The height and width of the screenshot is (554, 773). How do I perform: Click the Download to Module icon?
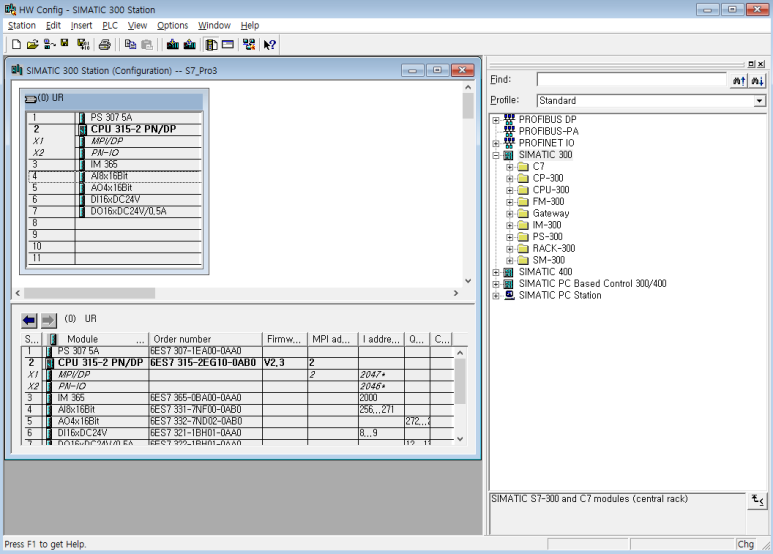(x=173, y=45)
